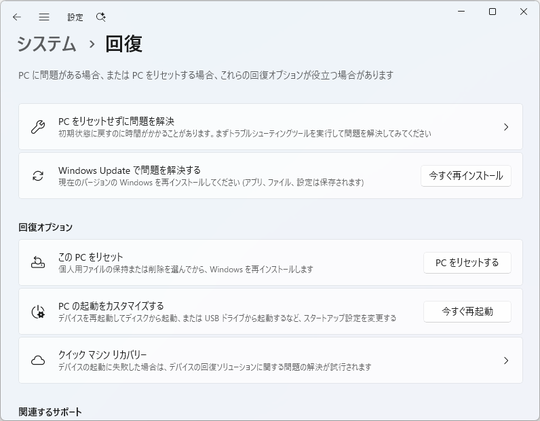
Task: Click 今すぐ再インストール button
Action: click(466, 176)
